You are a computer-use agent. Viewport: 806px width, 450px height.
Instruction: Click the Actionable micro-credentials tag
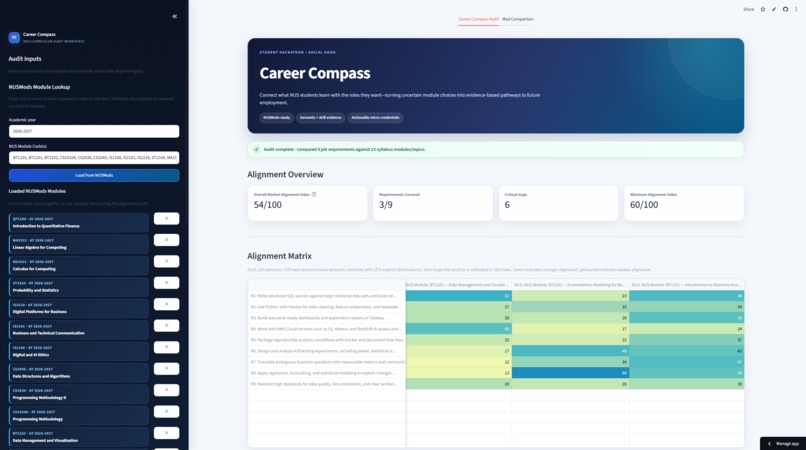pyautogui.click(x=375, y=118)
